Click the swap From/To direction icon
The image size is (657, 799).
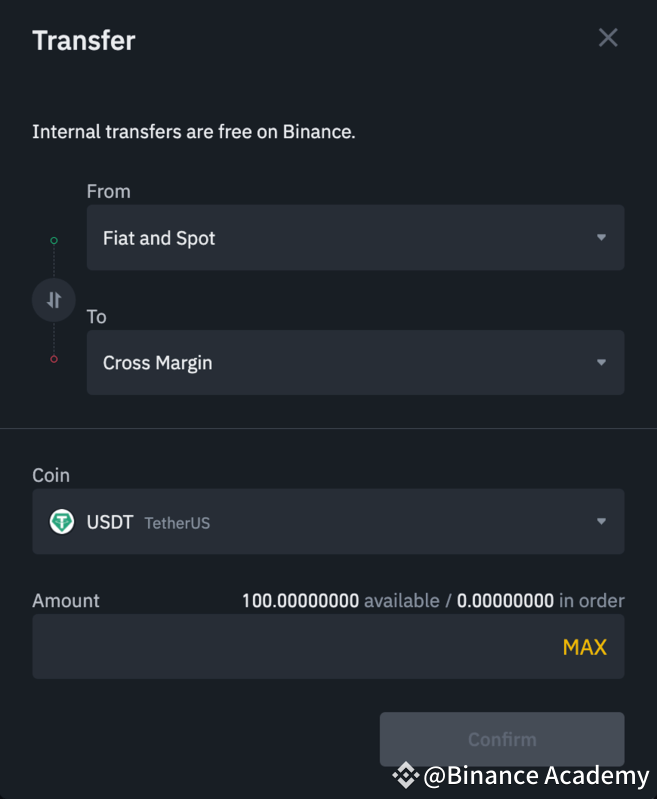pyautogui.click(x=54, y=300)
